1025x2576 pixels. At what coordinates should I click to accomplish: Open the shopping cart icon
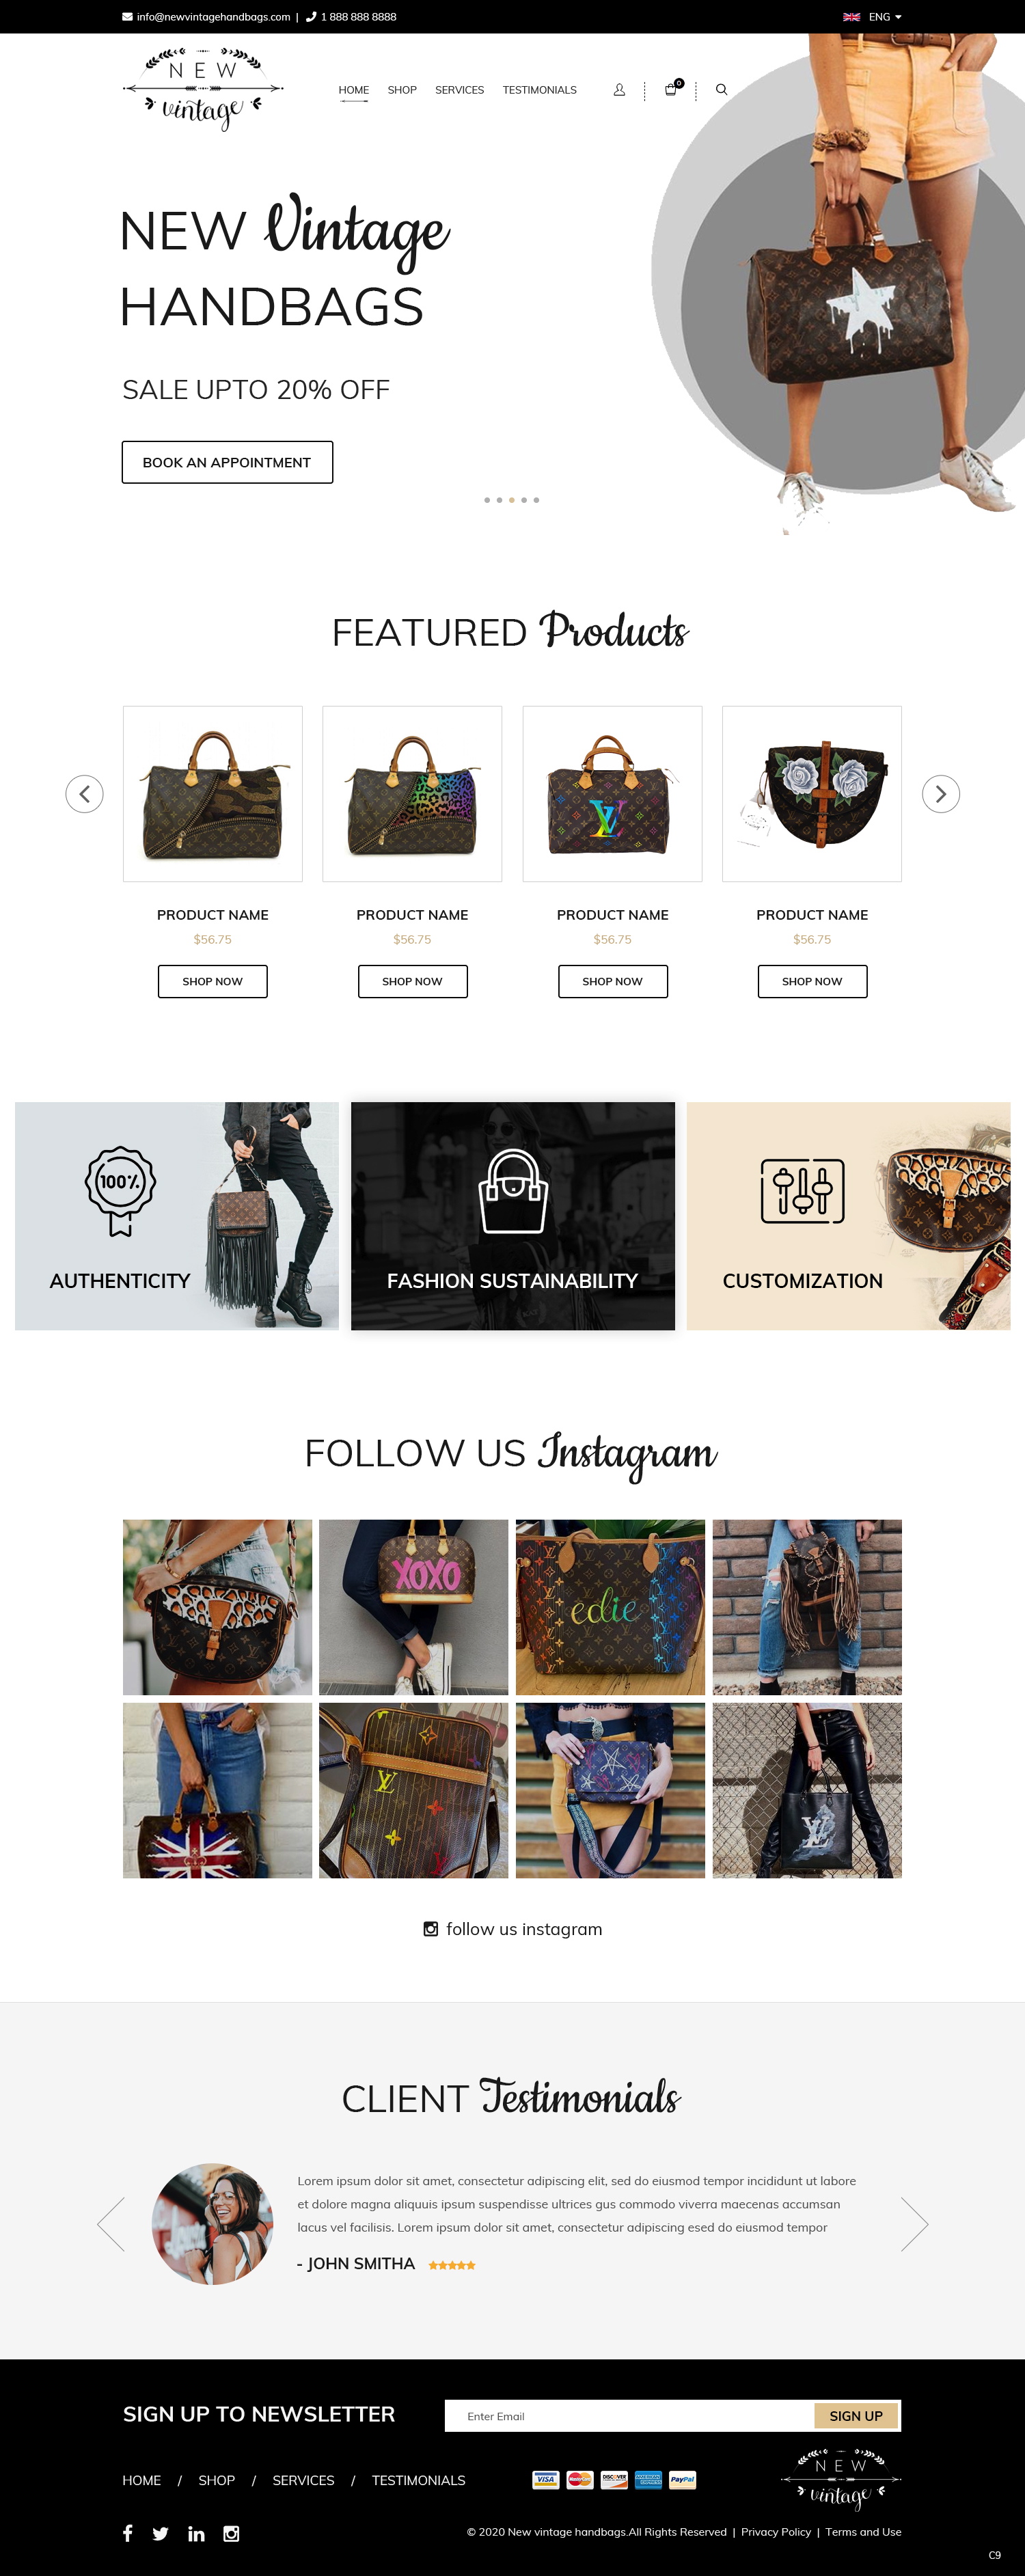(672, 89)
